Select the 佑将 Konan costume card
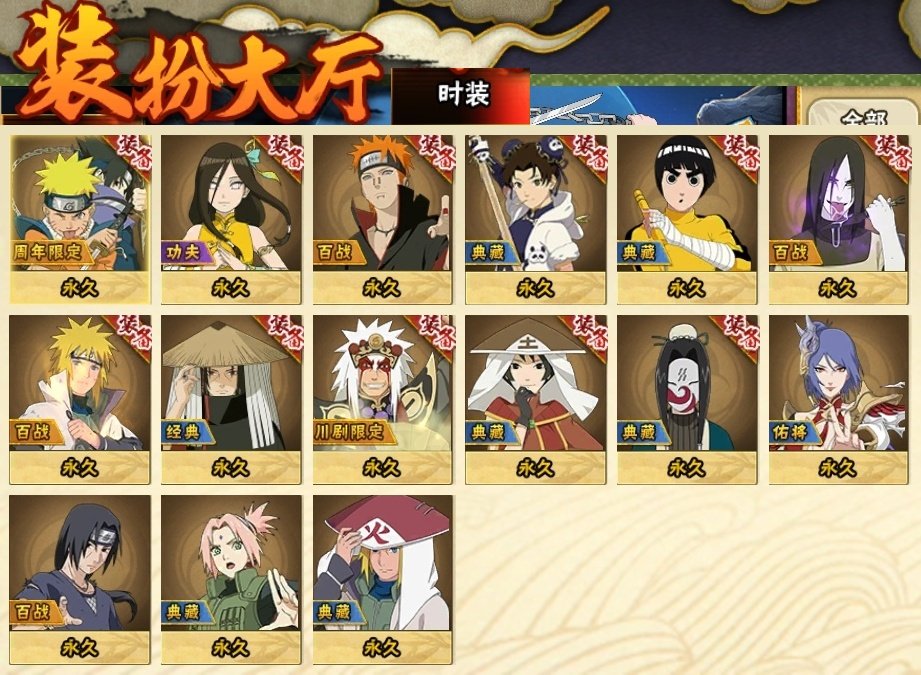The height and width of the screenshot is (675, 921). (x=839, y=400)
